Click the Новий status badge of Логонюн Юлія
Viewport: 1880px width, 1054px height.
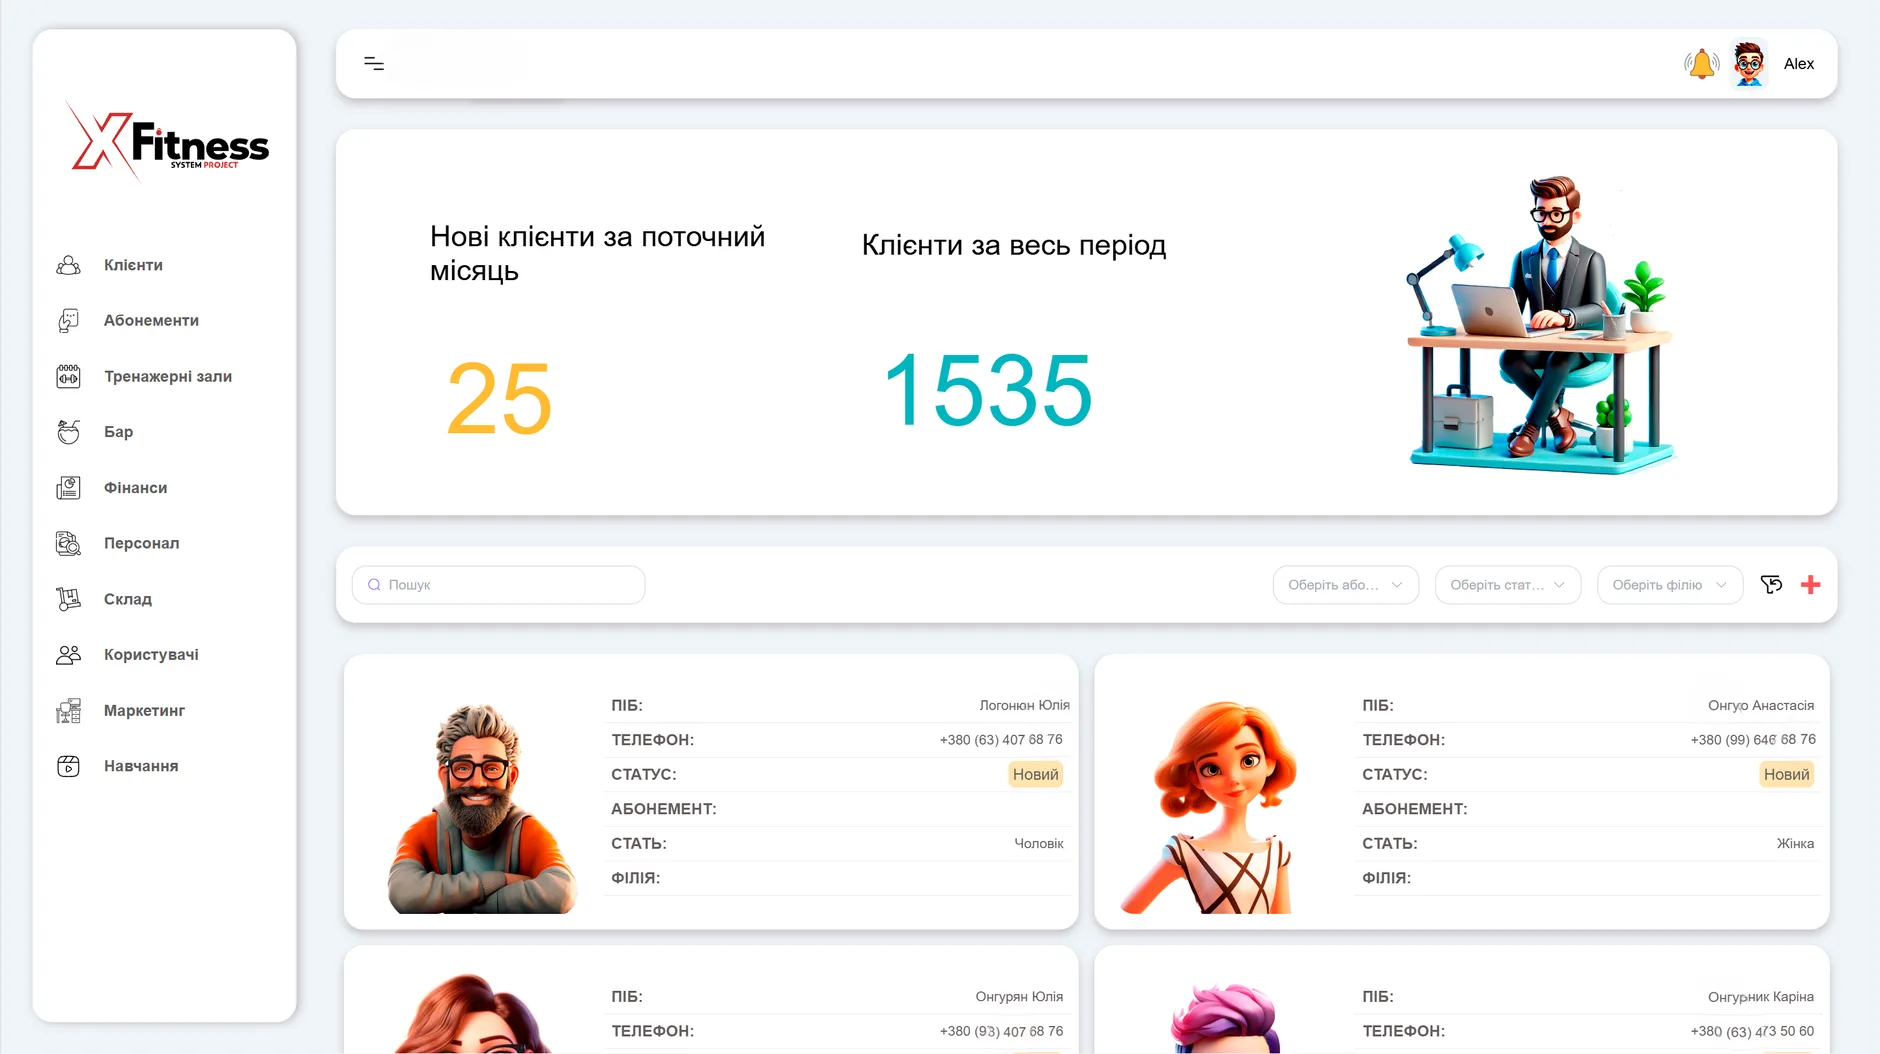point(1035,774)
